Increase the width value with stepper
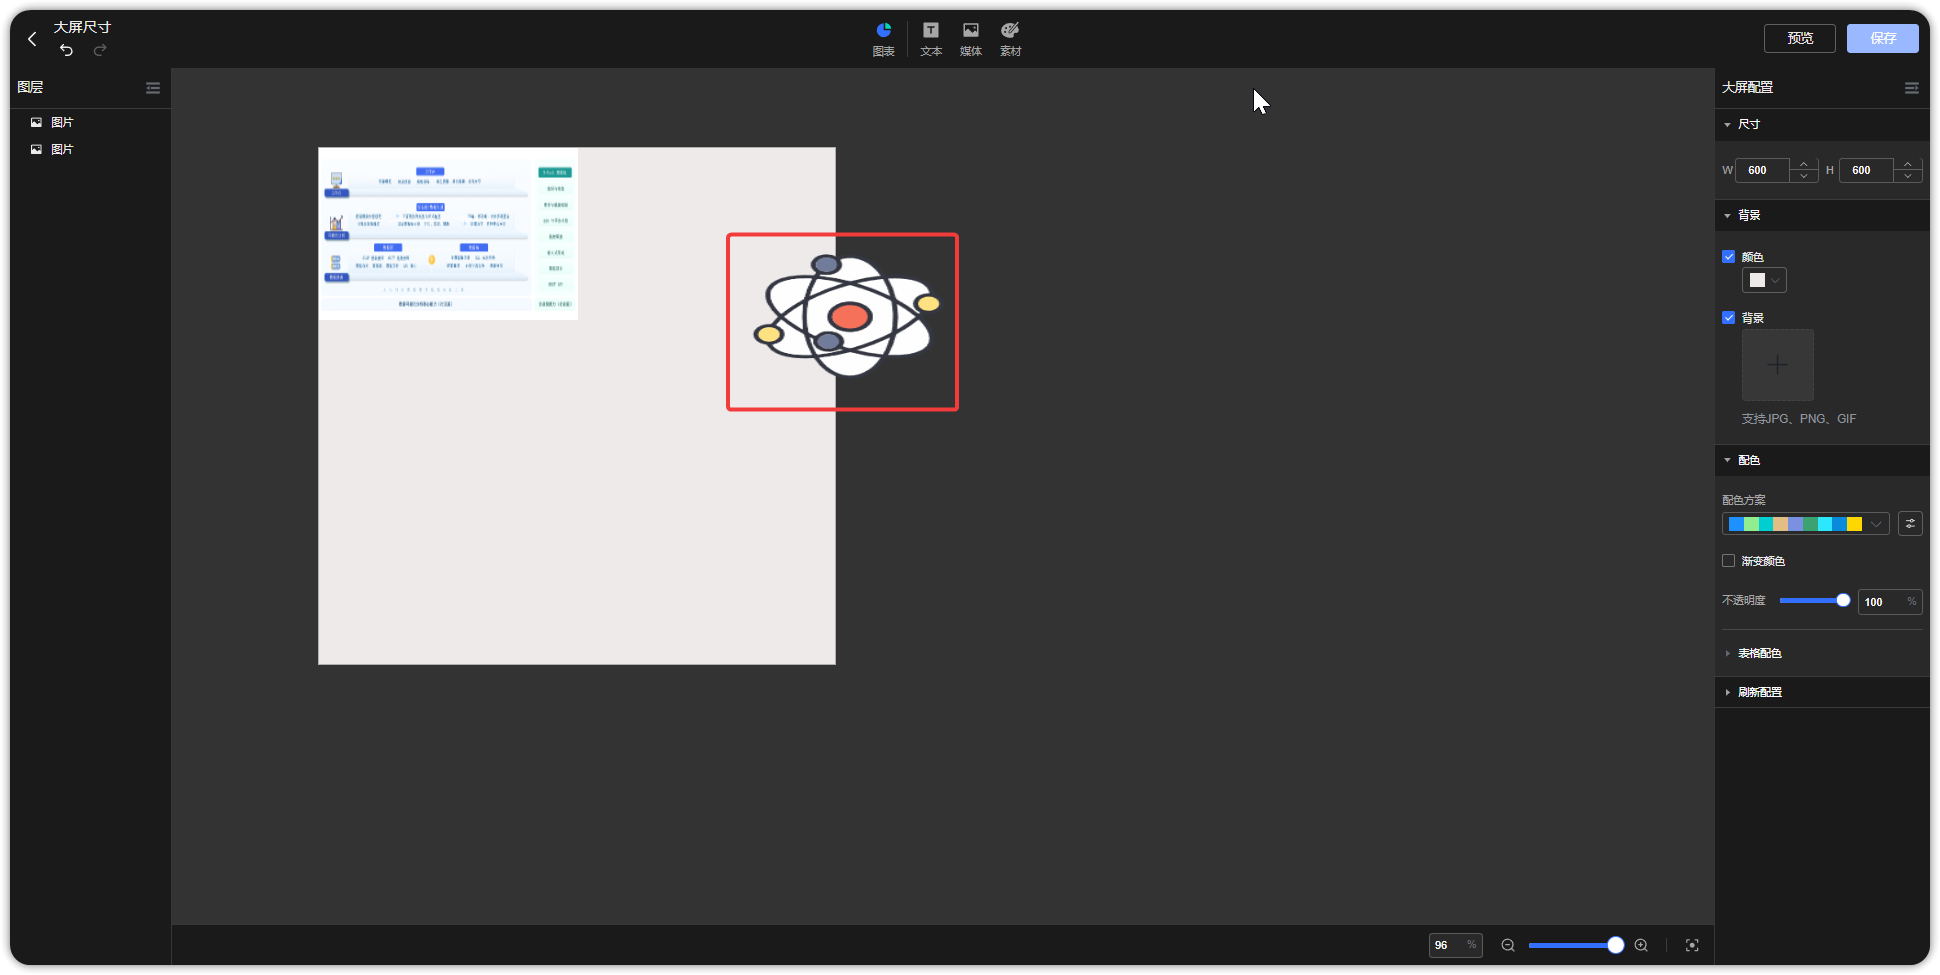Screen dimensions: 1940x975 [x=1804, y=164]
